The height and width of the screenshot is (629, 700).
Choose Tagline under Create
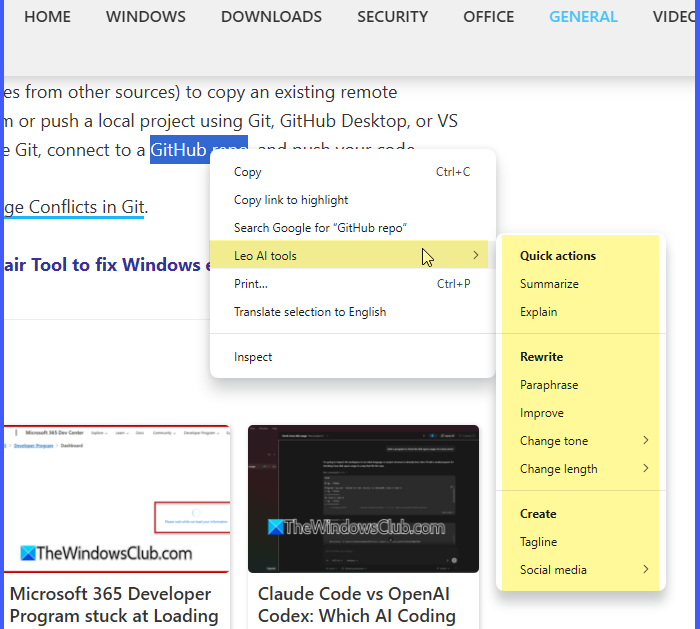pyautogui.click(x=580, y=542)
